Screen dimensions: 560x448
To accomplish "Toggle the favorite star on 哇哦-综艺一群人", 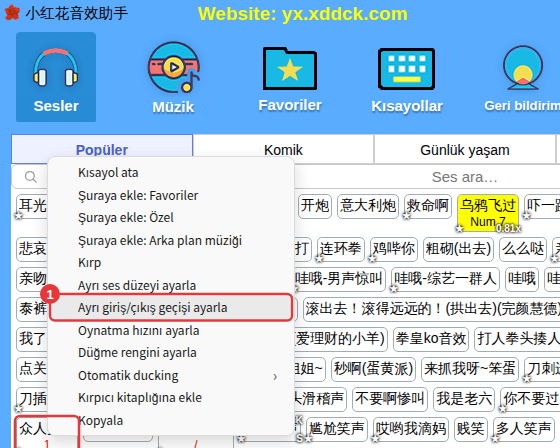I will 394,288.
